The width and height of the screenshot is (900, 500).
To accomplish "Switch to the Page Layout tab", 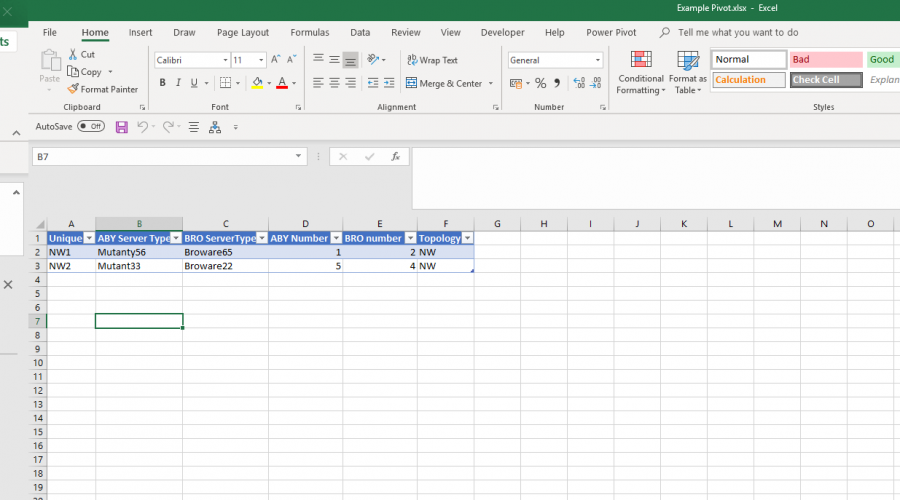I will tap(243, 33).
